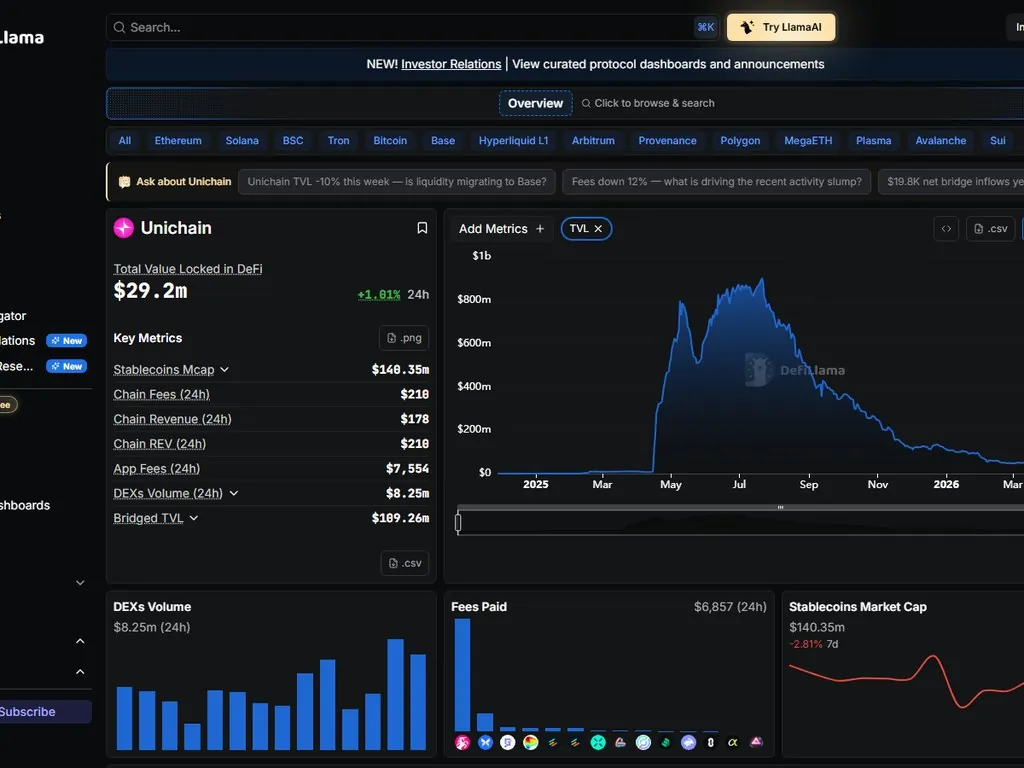Click the Total Value Locked in DeFi label
1024x768 pixels.
click(188, 269)
